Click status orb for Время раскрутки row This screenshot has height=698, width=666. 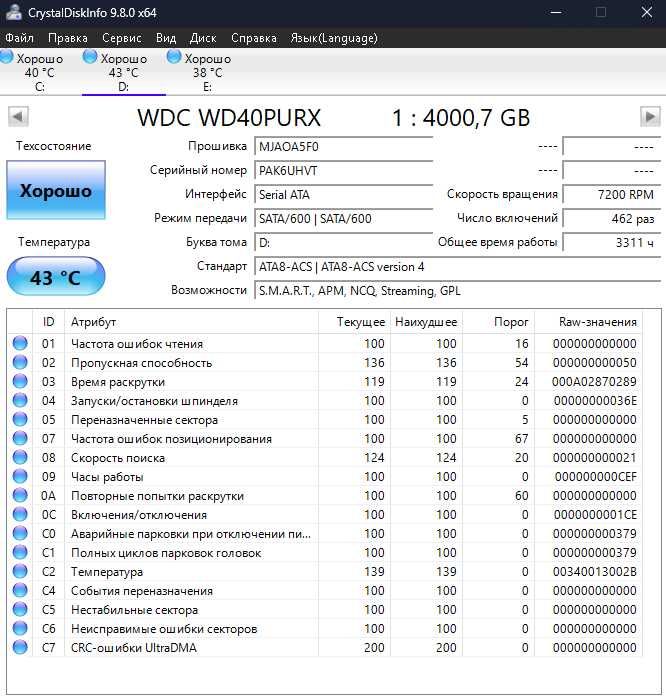[x=20, y=381]
